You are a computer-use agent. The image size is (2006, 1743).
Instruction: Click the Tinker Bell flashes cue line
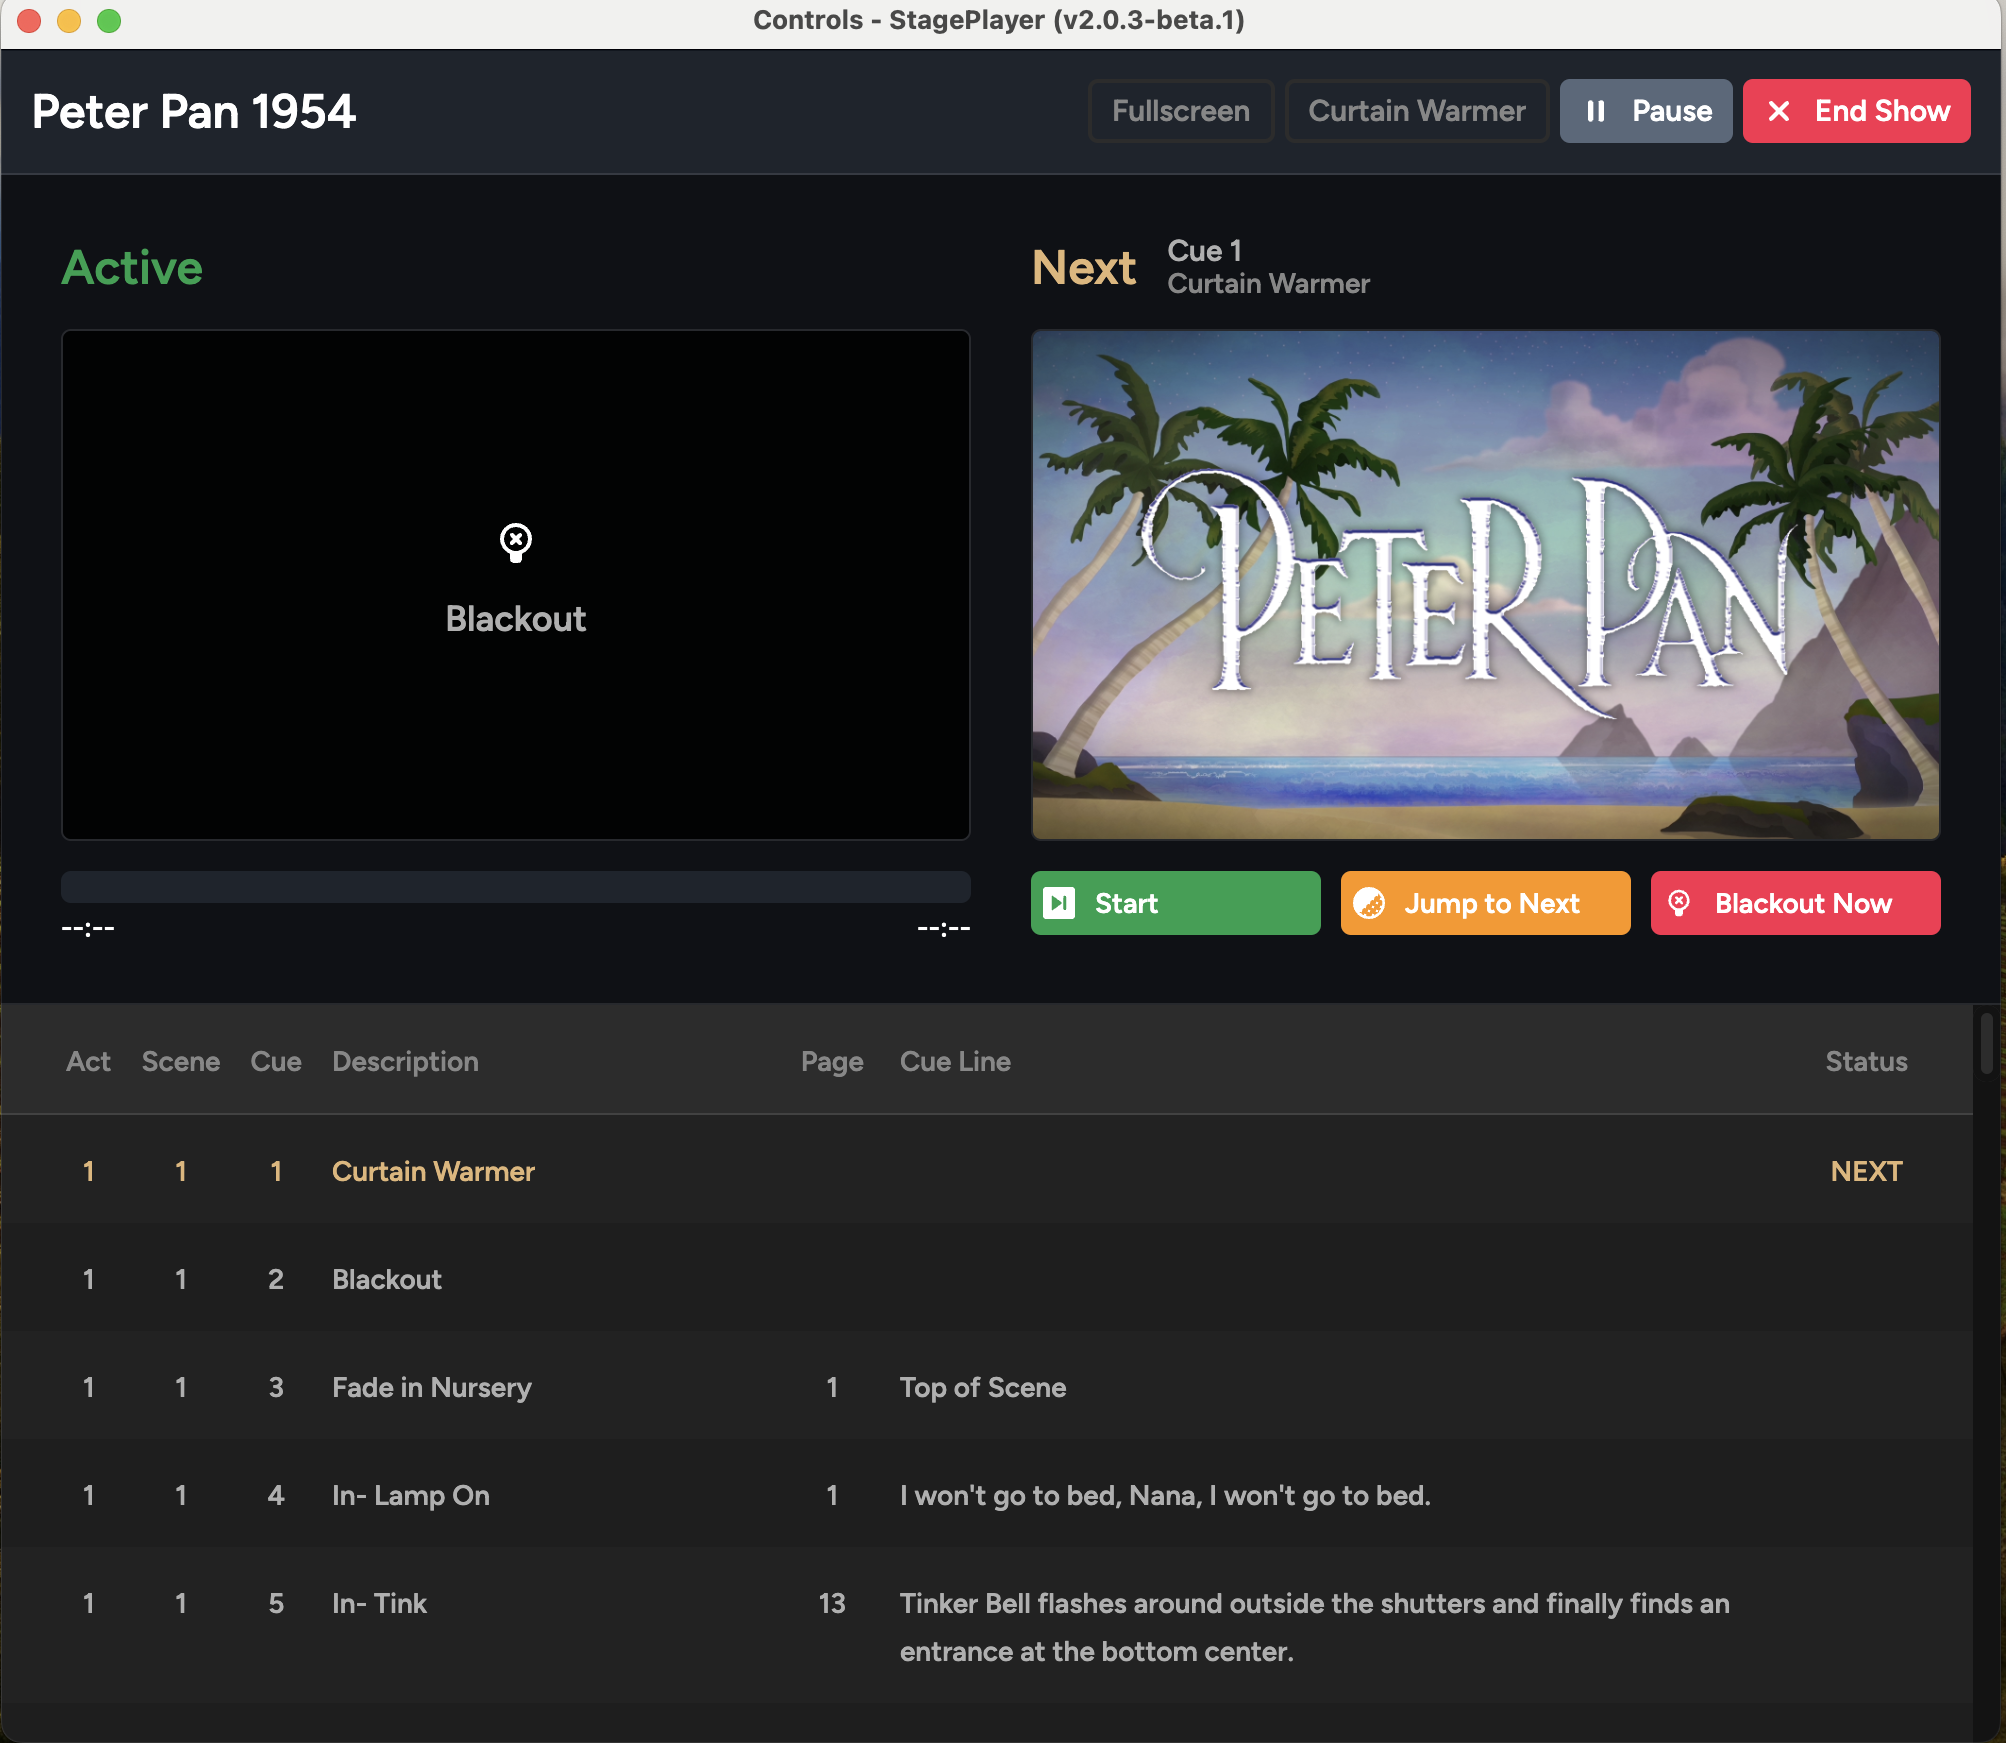[1314, 1627]
